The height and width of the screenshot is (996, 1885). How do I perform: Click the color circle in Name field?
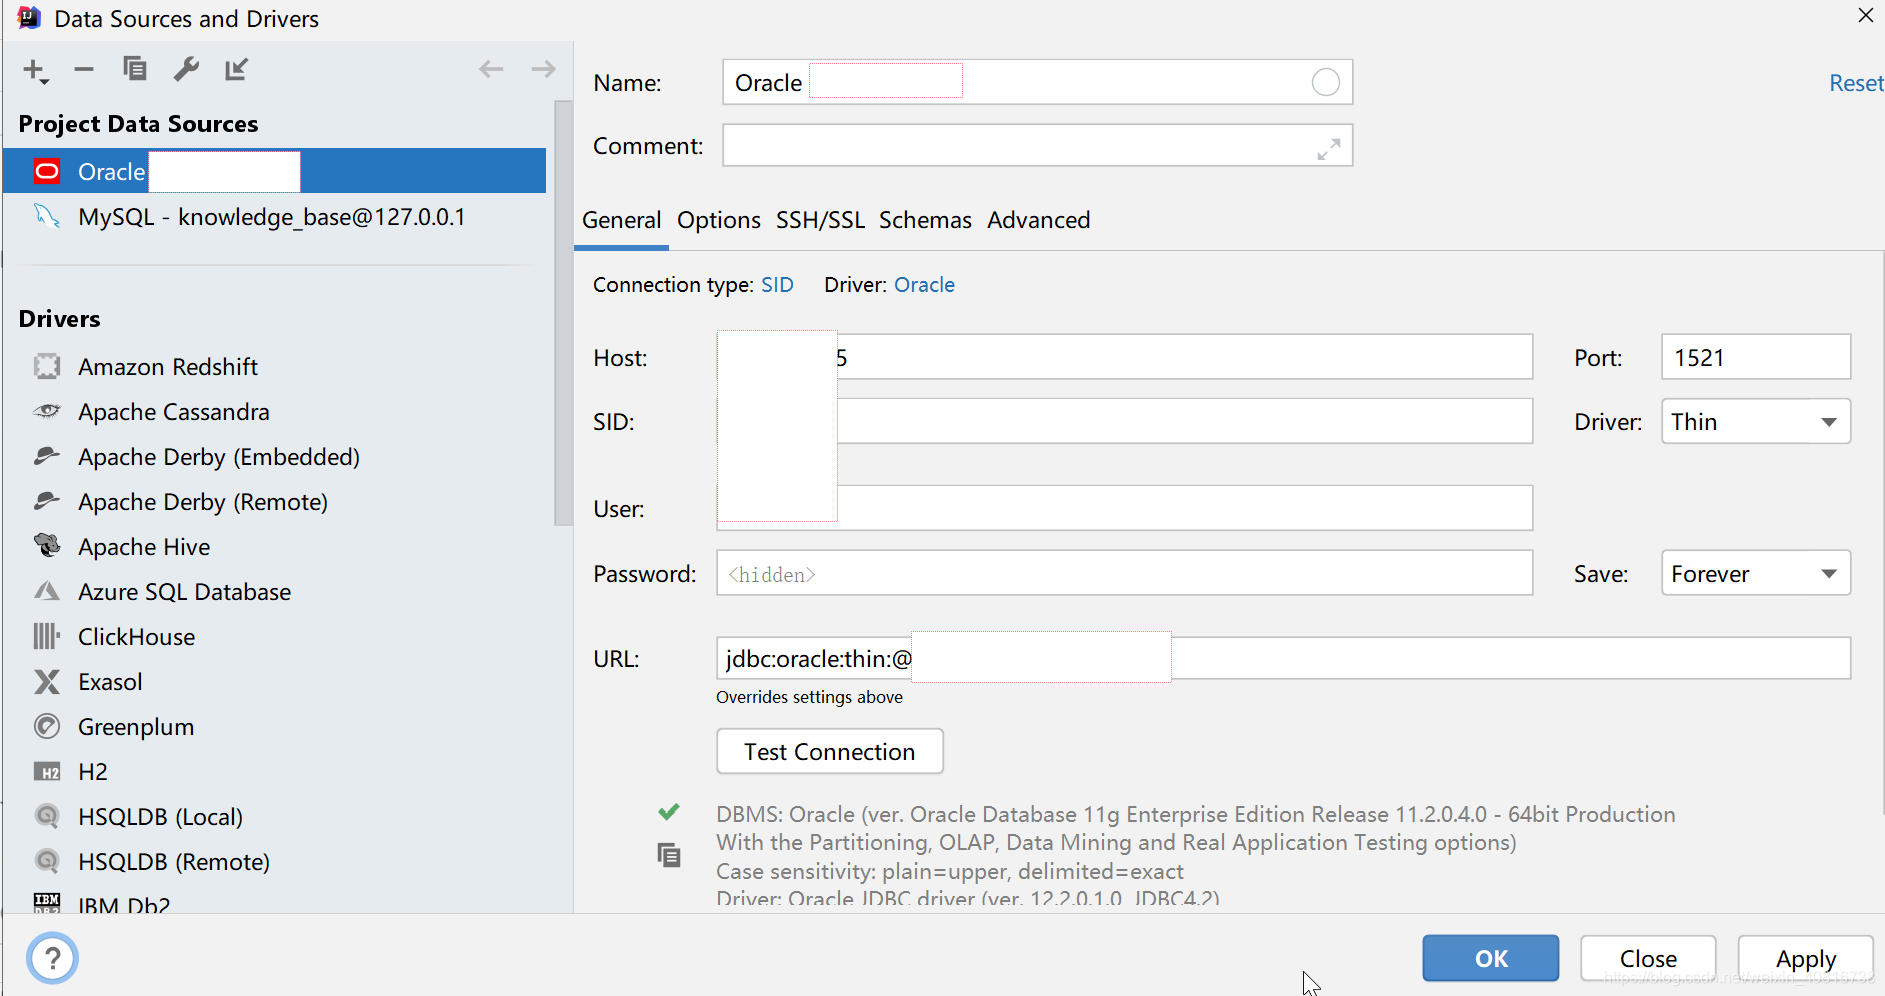click(x=1326, y=82)
